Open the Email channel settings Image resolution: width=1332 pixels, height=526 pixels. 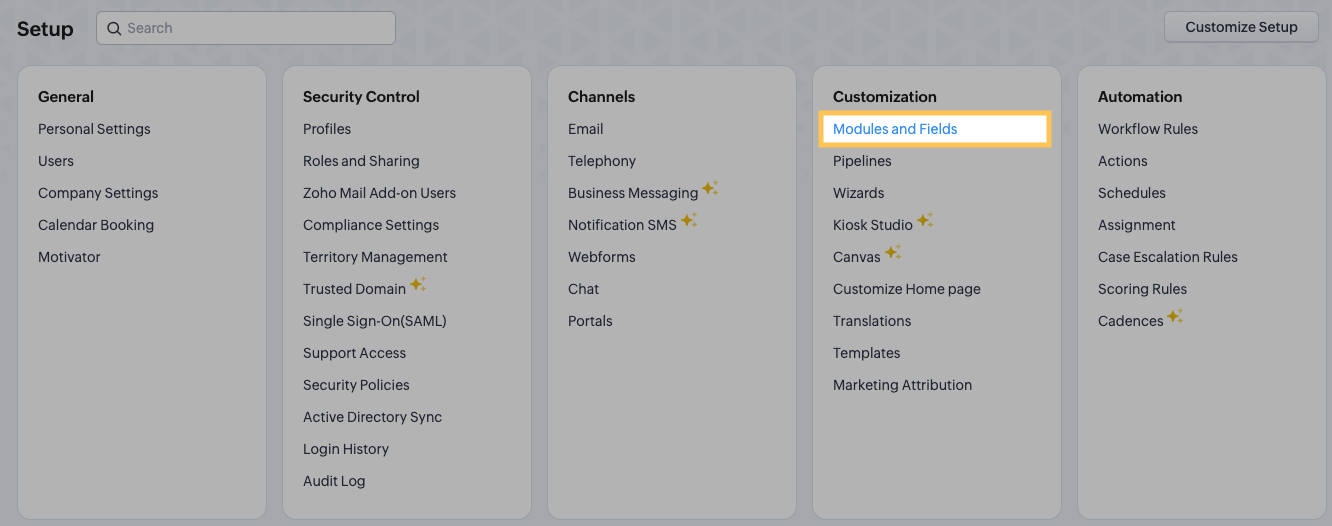586,129
